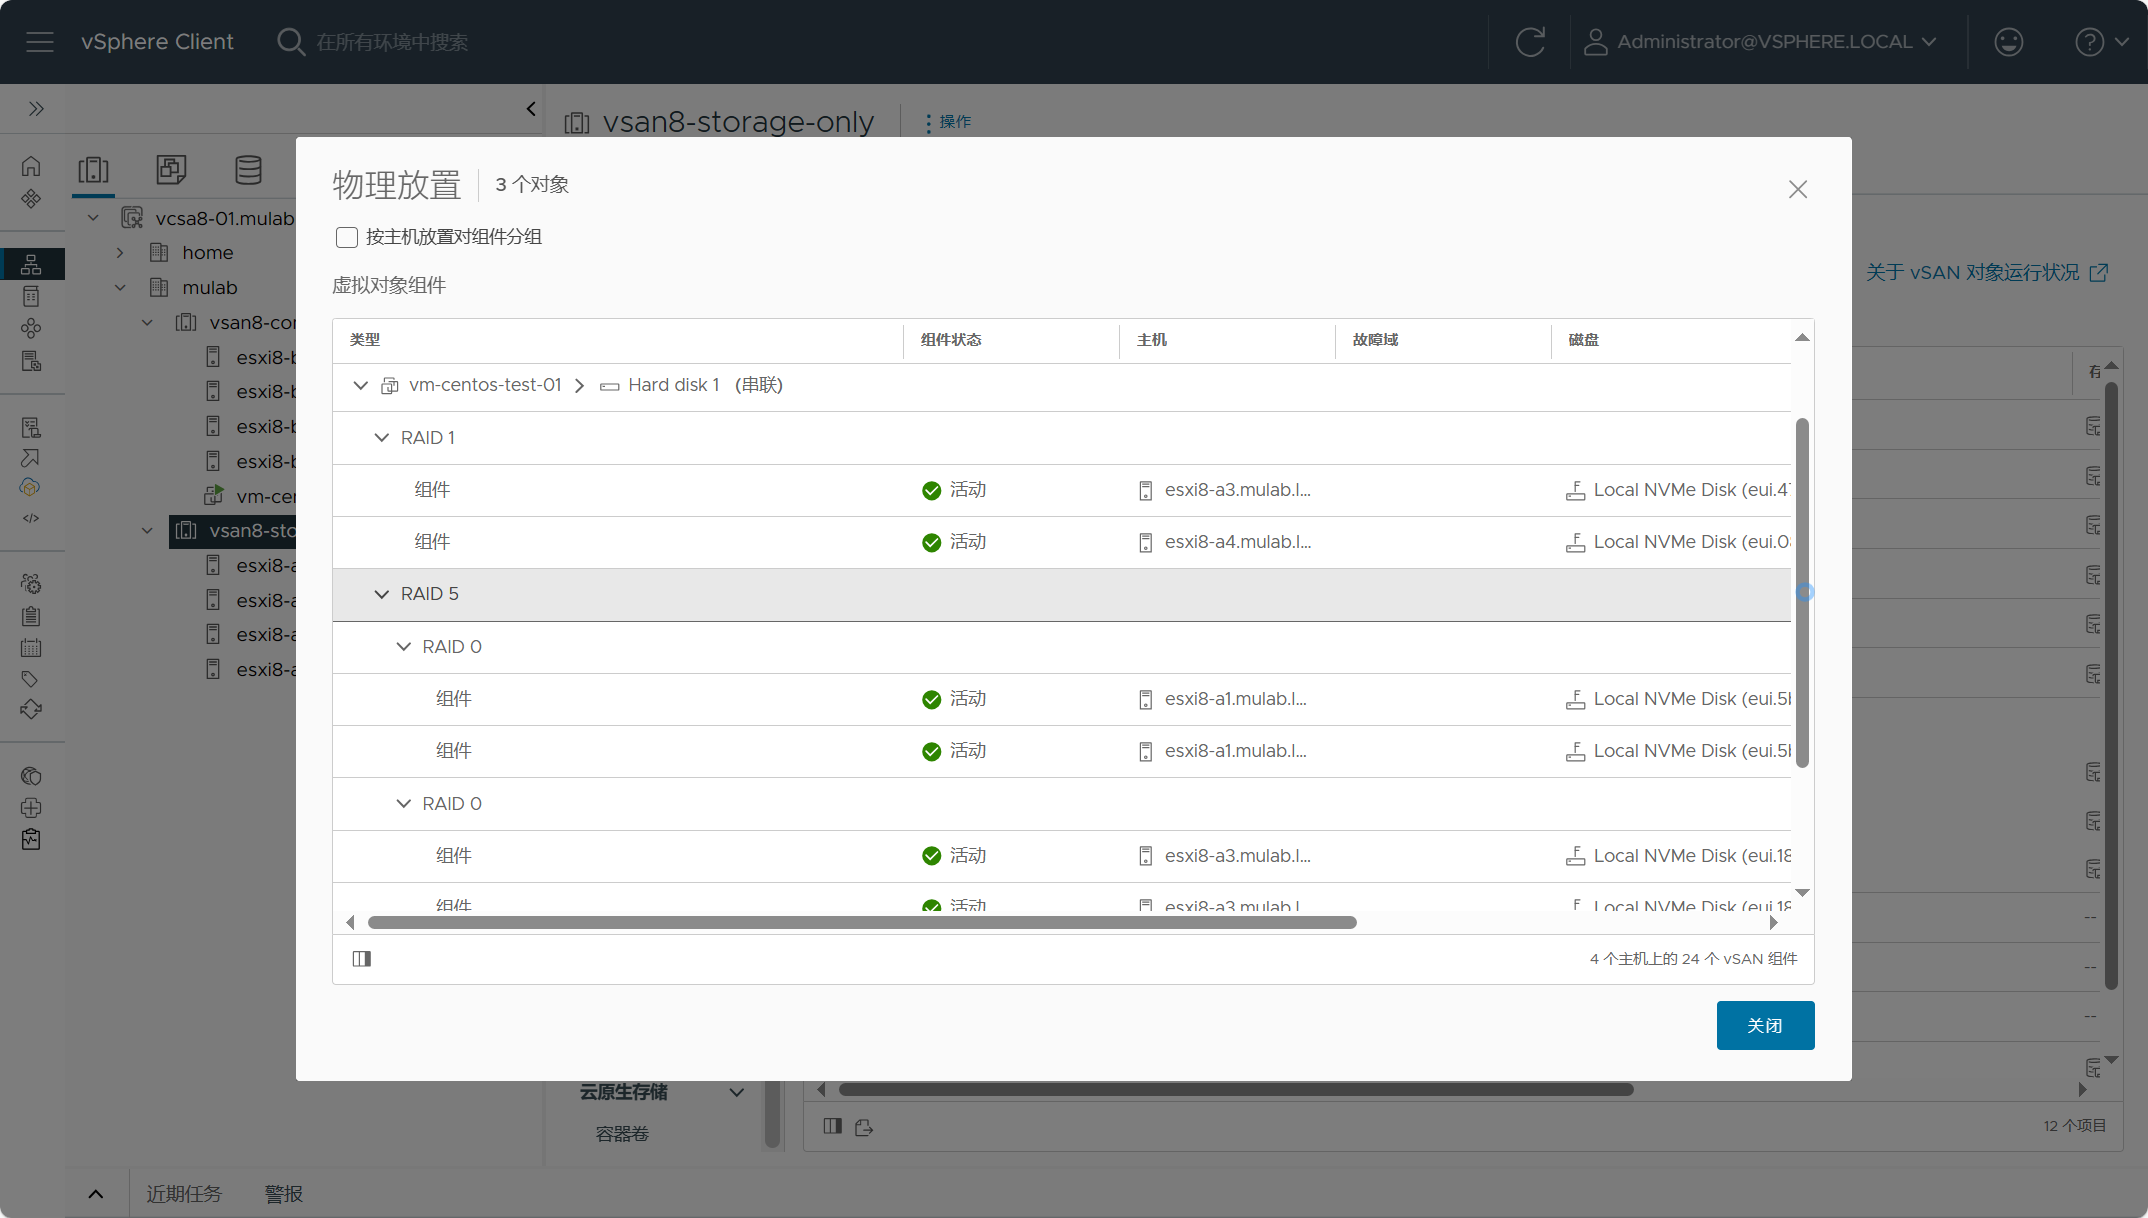Viewport: 2148px width, 1218px height.
Task: Switch to Storage inventory tab
Action: click(x=248, y=169)
